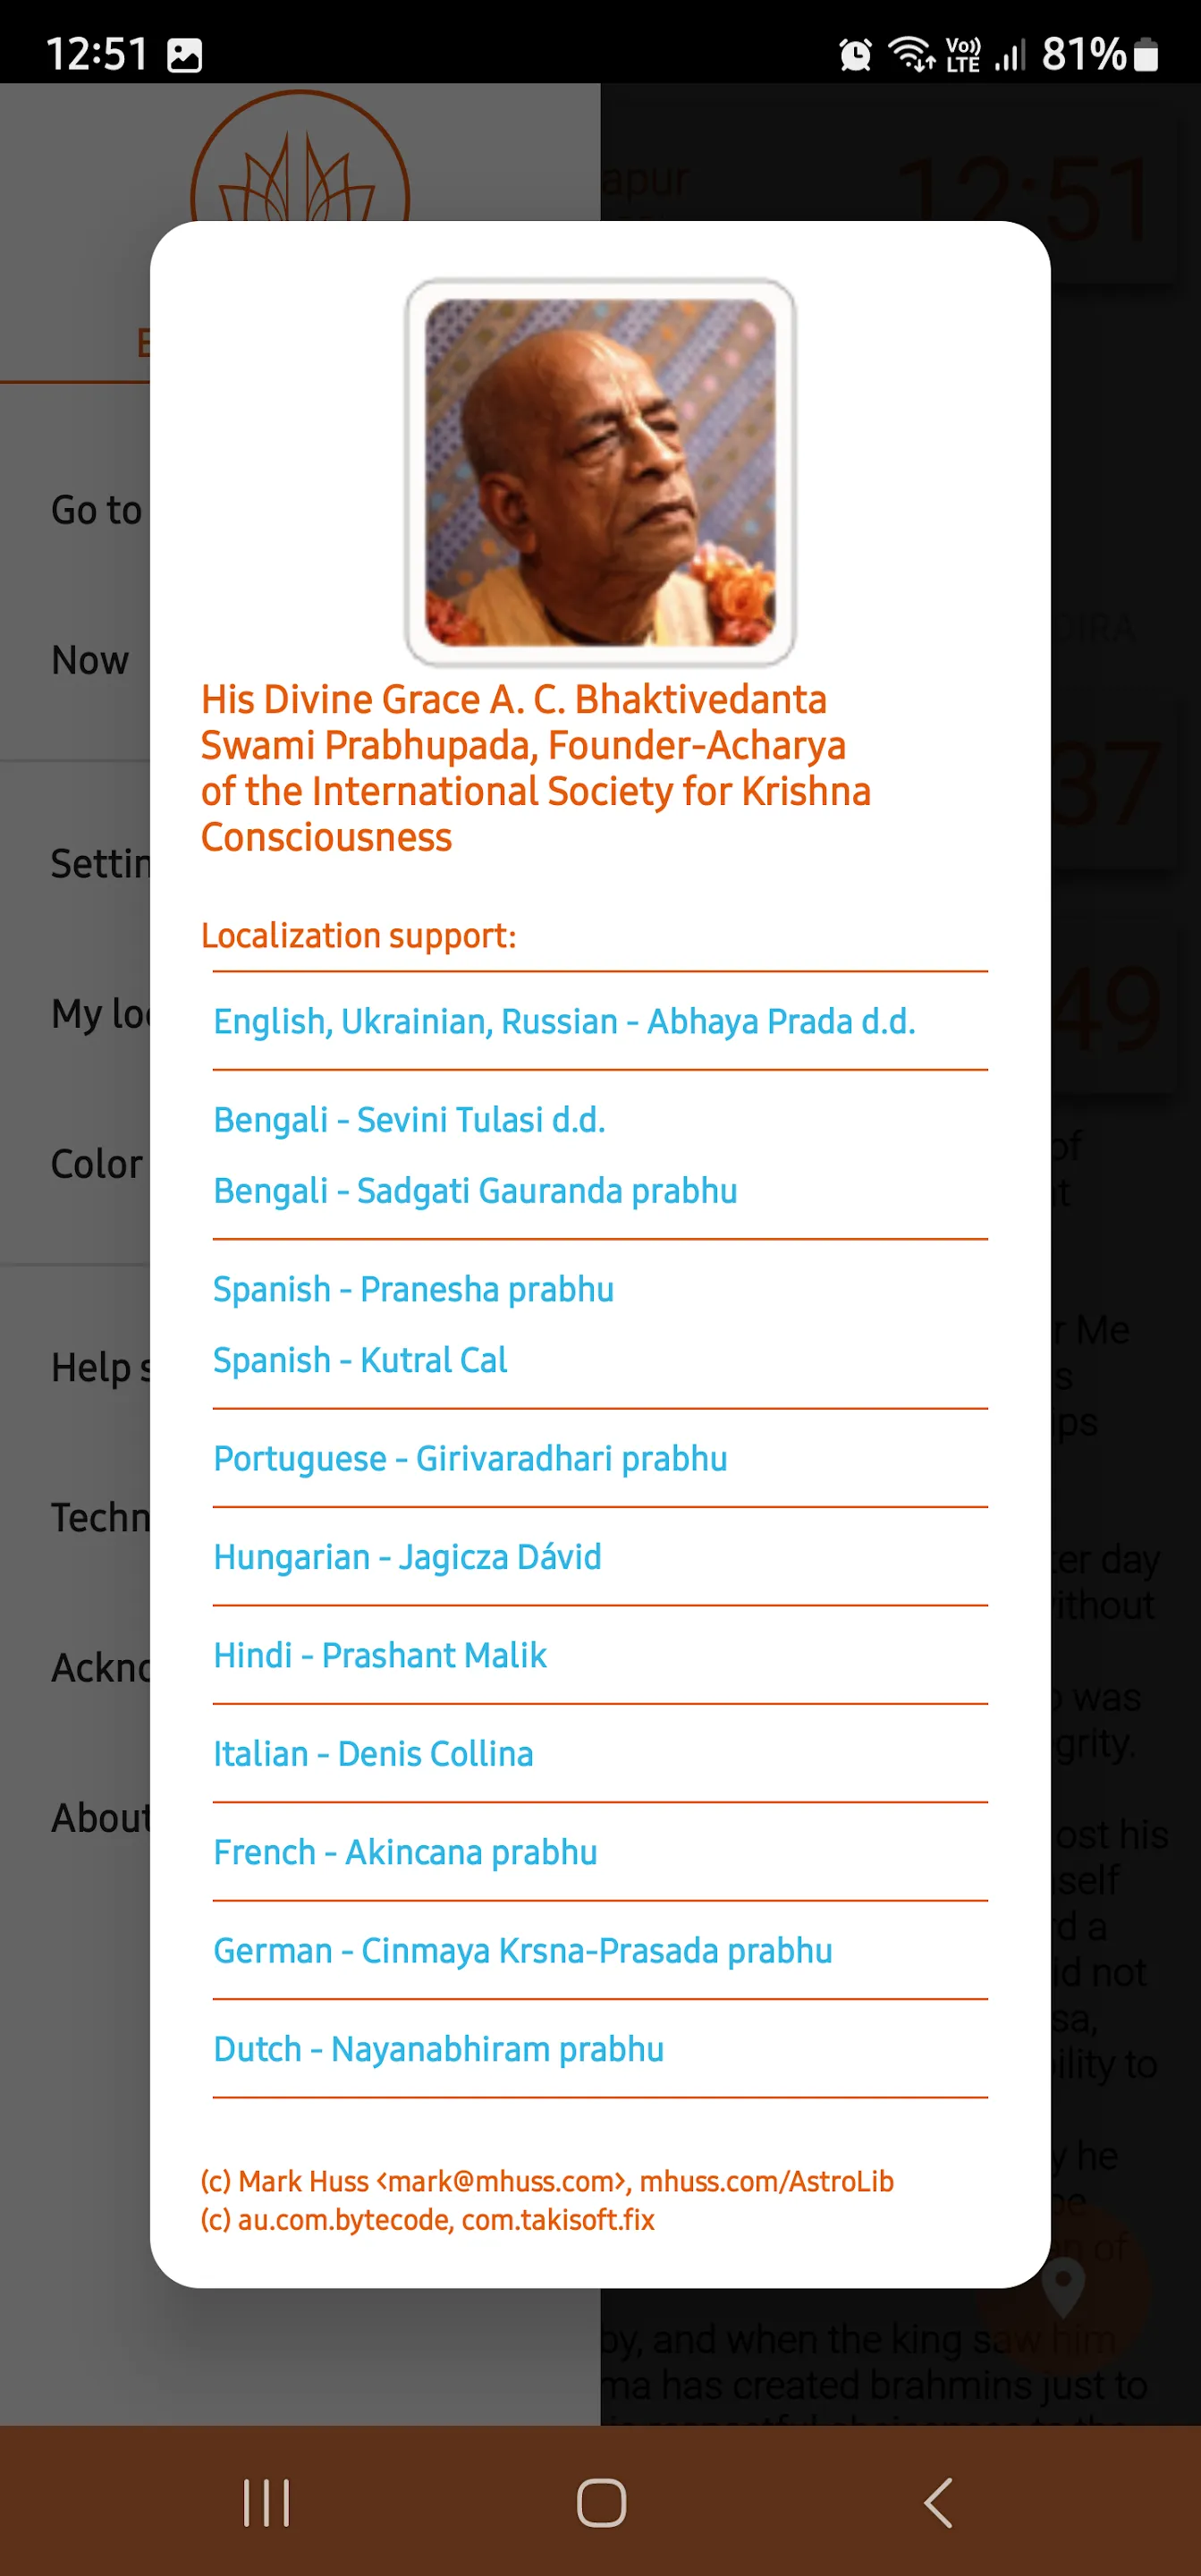
Task: Tap the alarm icon in the status bar
Action: click(855, 54)
